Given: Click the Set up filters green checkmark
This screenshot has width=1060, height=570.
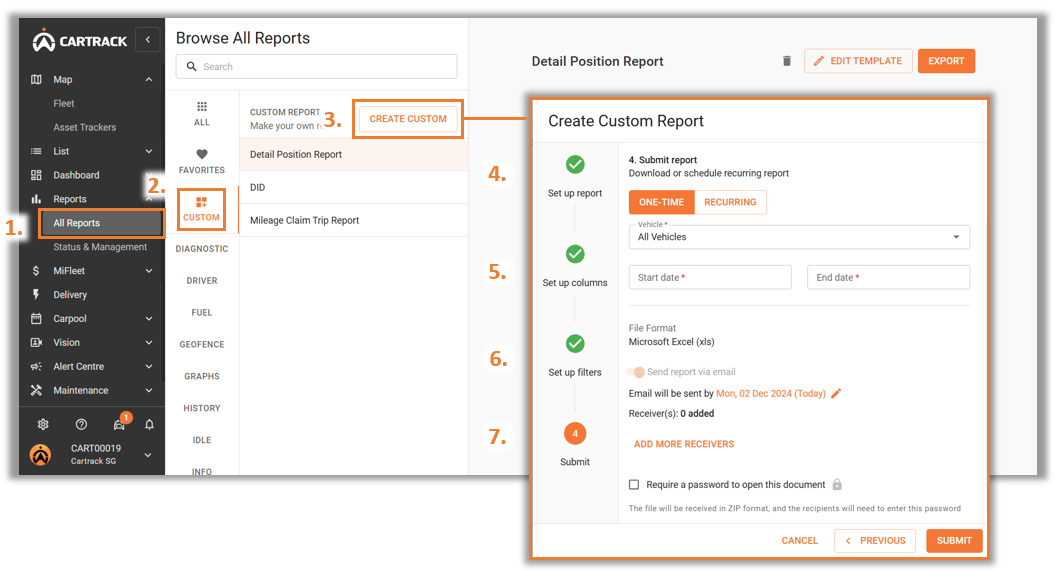Looking at the screenshot, I should point(575,343).
